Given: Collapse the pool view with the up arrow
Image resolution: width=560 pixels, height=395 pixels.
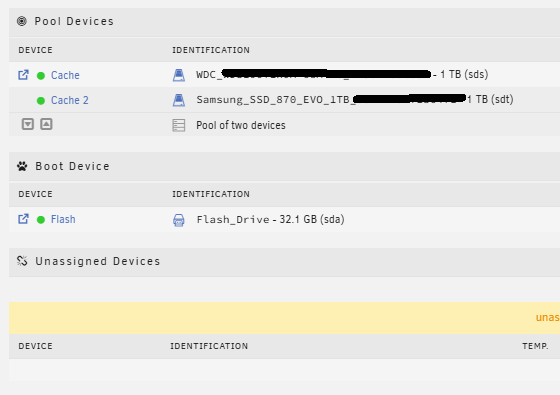Looking at the screenshot, I should (46, 124).
